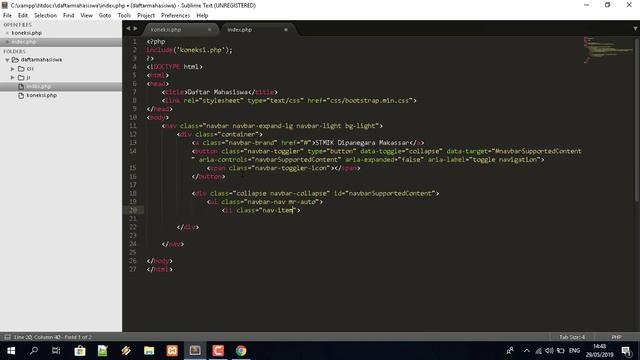Close koneksi.php using its tab X

click(x=209, y=29)
